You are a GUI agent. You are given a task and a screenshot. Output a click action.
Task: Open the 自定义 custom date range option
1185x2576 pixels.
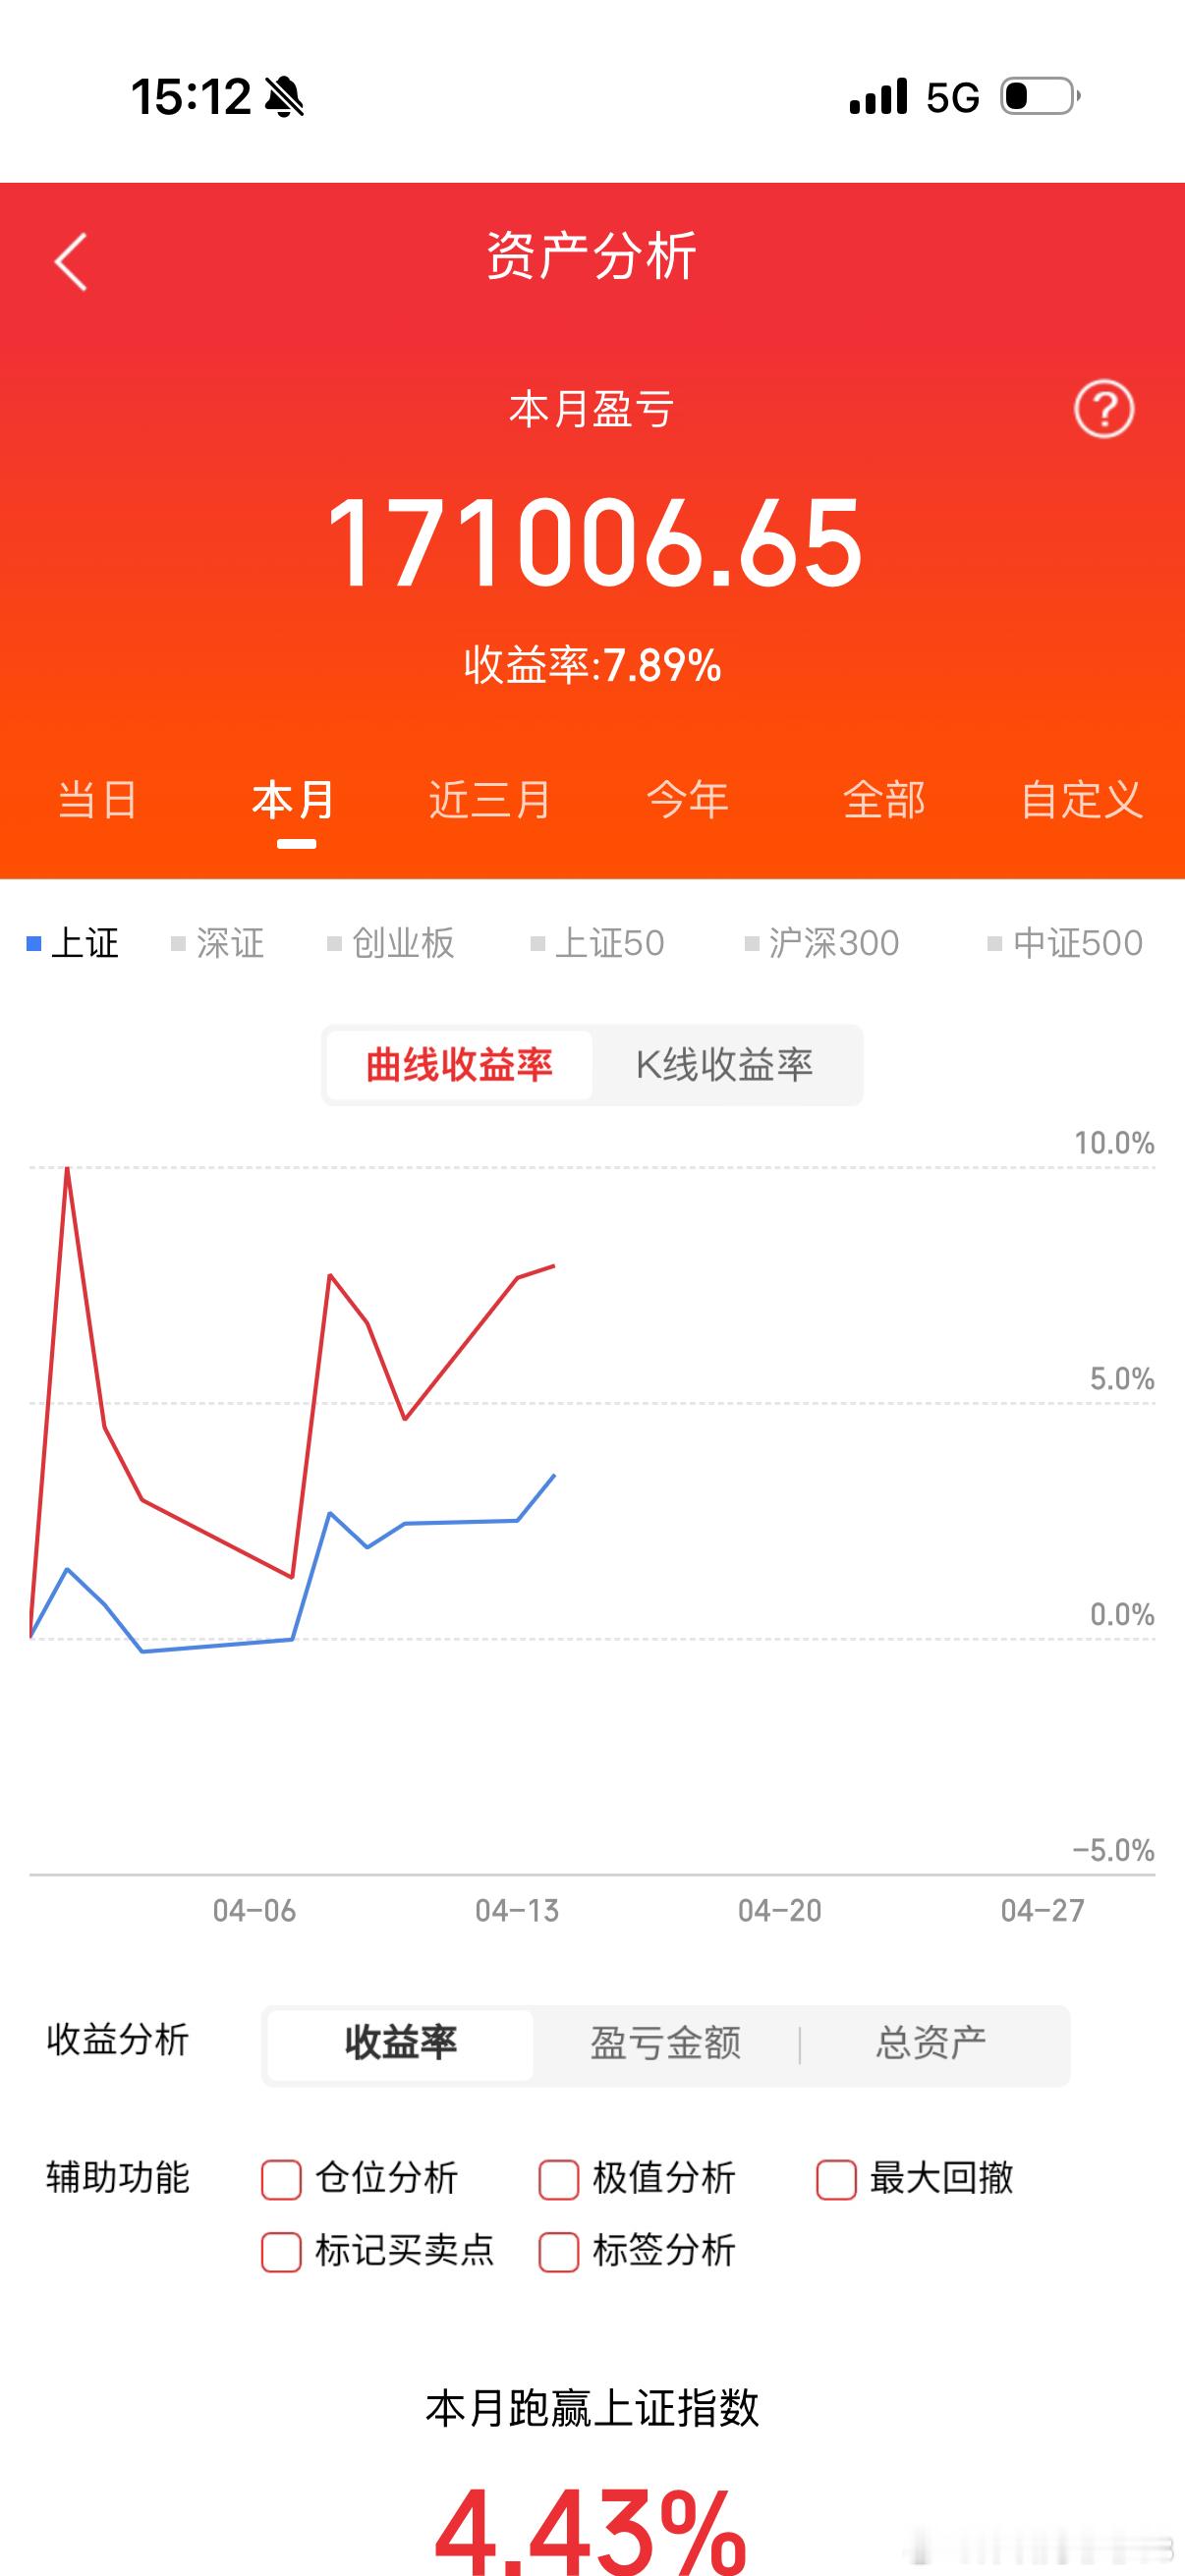1083,800
